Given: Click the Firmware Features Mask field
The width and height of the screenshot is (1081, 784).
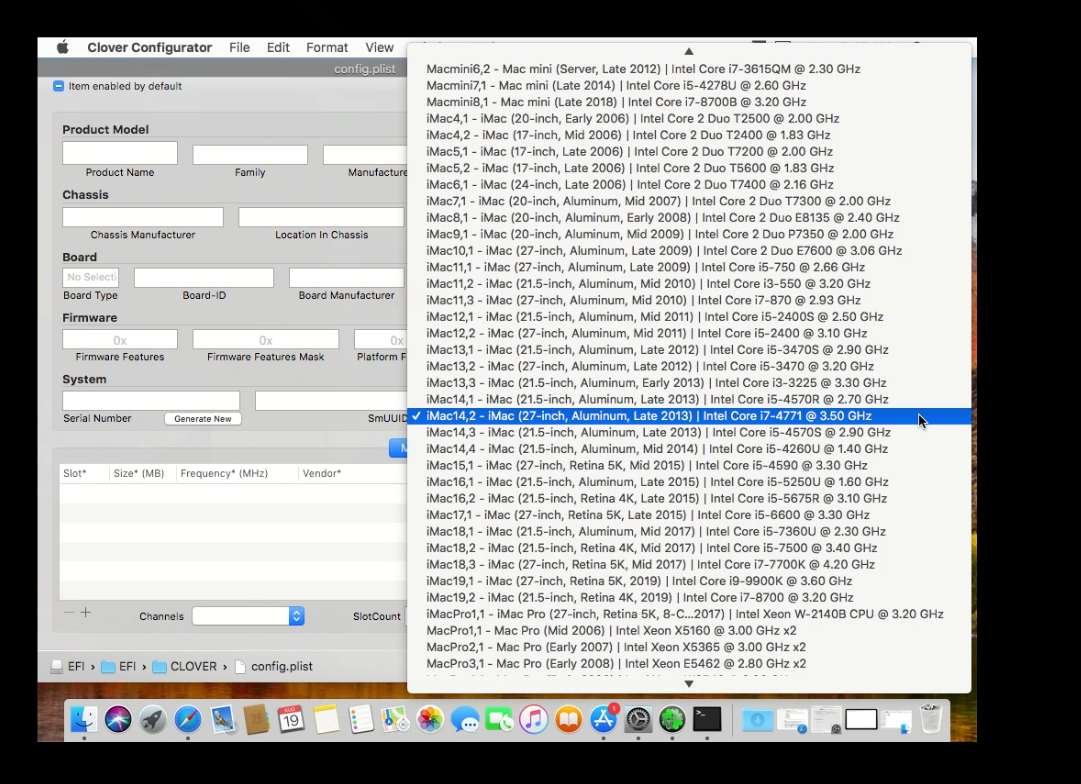Looking at the screenshot, I should (265, 339).
